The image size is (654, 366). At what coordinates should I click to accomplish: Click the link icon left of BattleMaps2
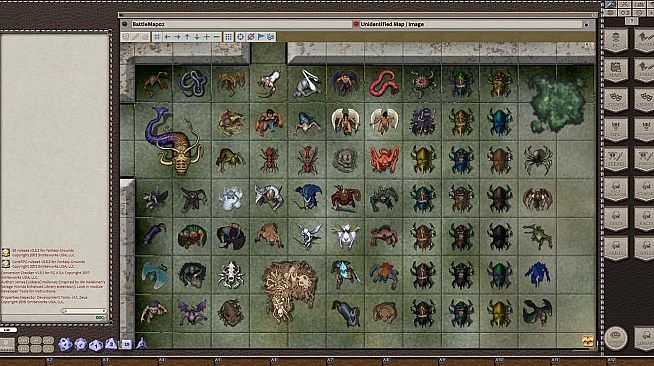[124, 24]
